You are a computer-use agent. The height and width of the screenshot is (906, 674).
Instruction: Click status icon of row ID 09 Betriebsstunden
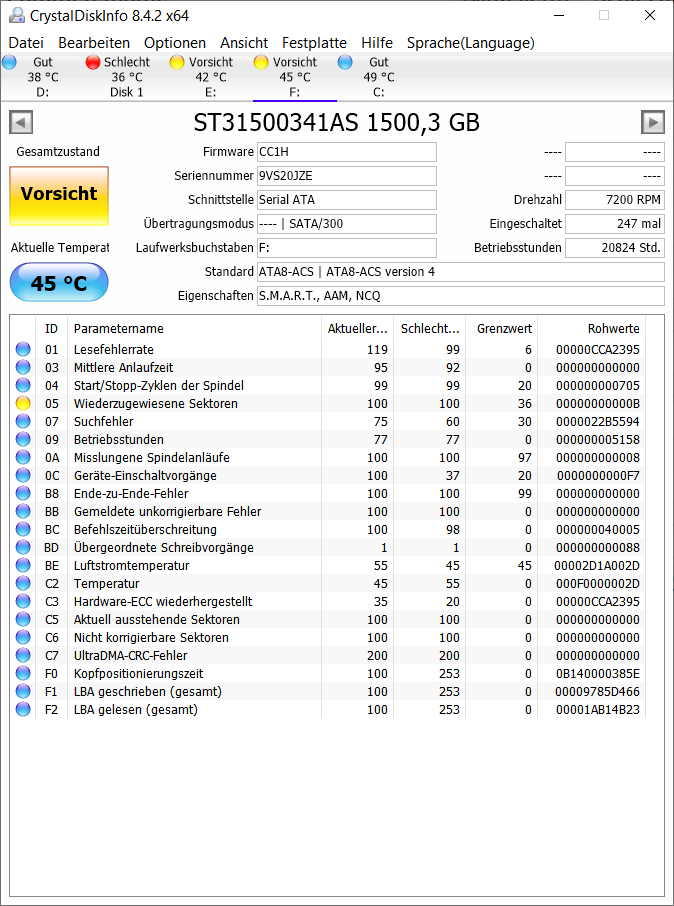23,440
